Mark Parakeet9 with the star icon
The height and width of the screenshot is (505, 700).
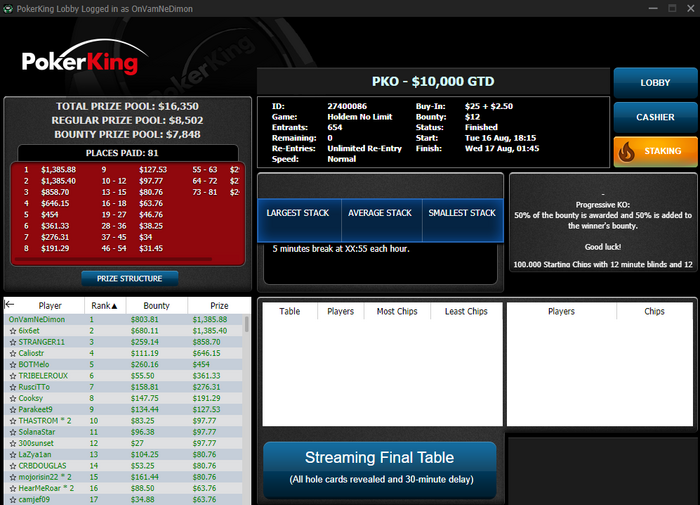coord(12,409)
